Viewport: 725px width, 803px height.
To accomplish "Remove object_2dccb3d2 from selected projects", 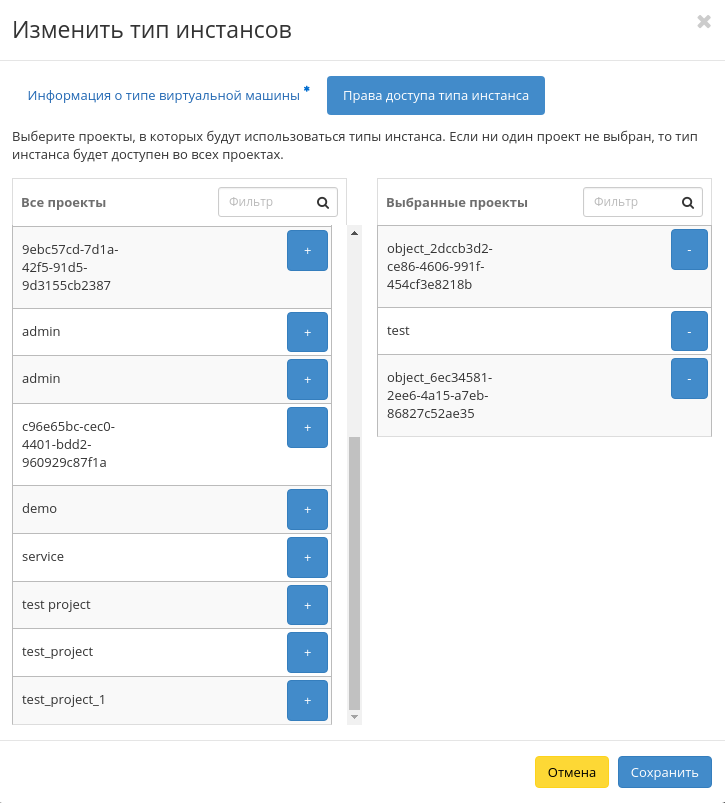I will click(689, 250).
